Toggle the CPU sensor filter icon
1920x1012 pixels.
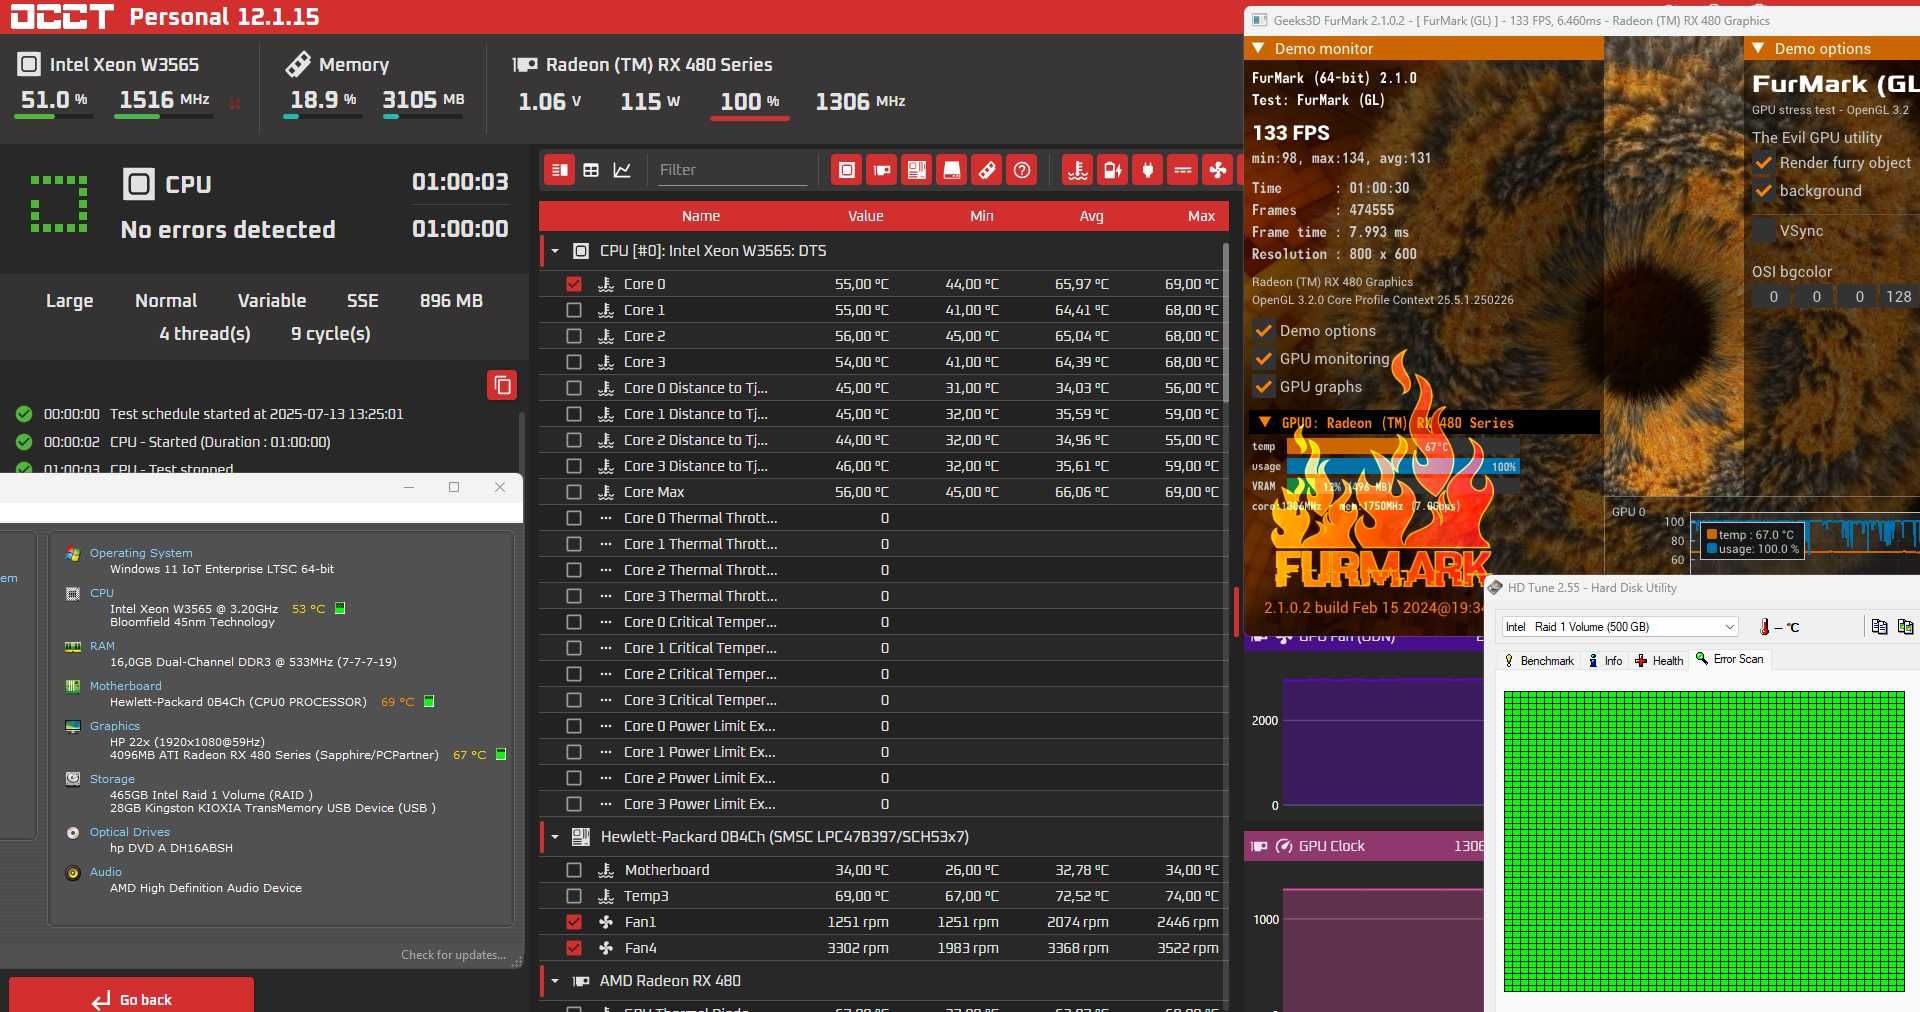(x=847, y=170)
